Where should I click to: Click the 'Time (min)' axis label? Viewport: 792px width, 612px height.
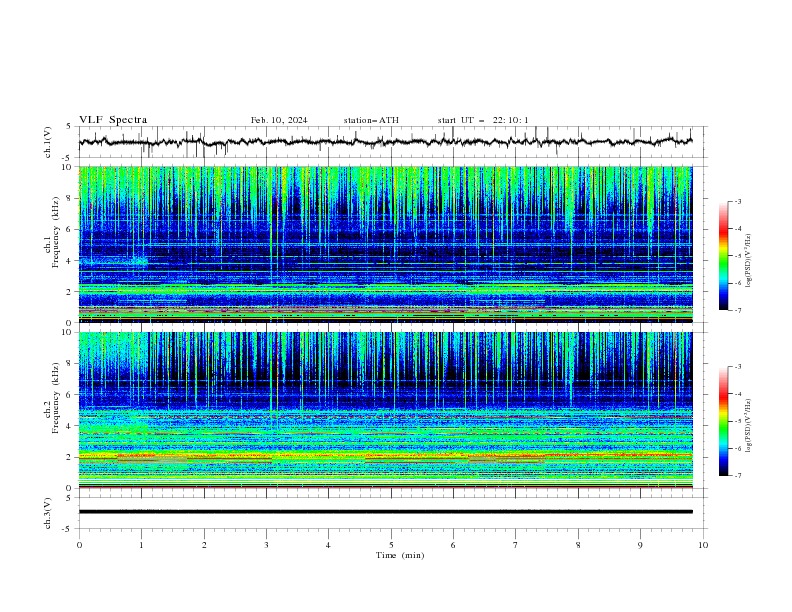point(400,555)
